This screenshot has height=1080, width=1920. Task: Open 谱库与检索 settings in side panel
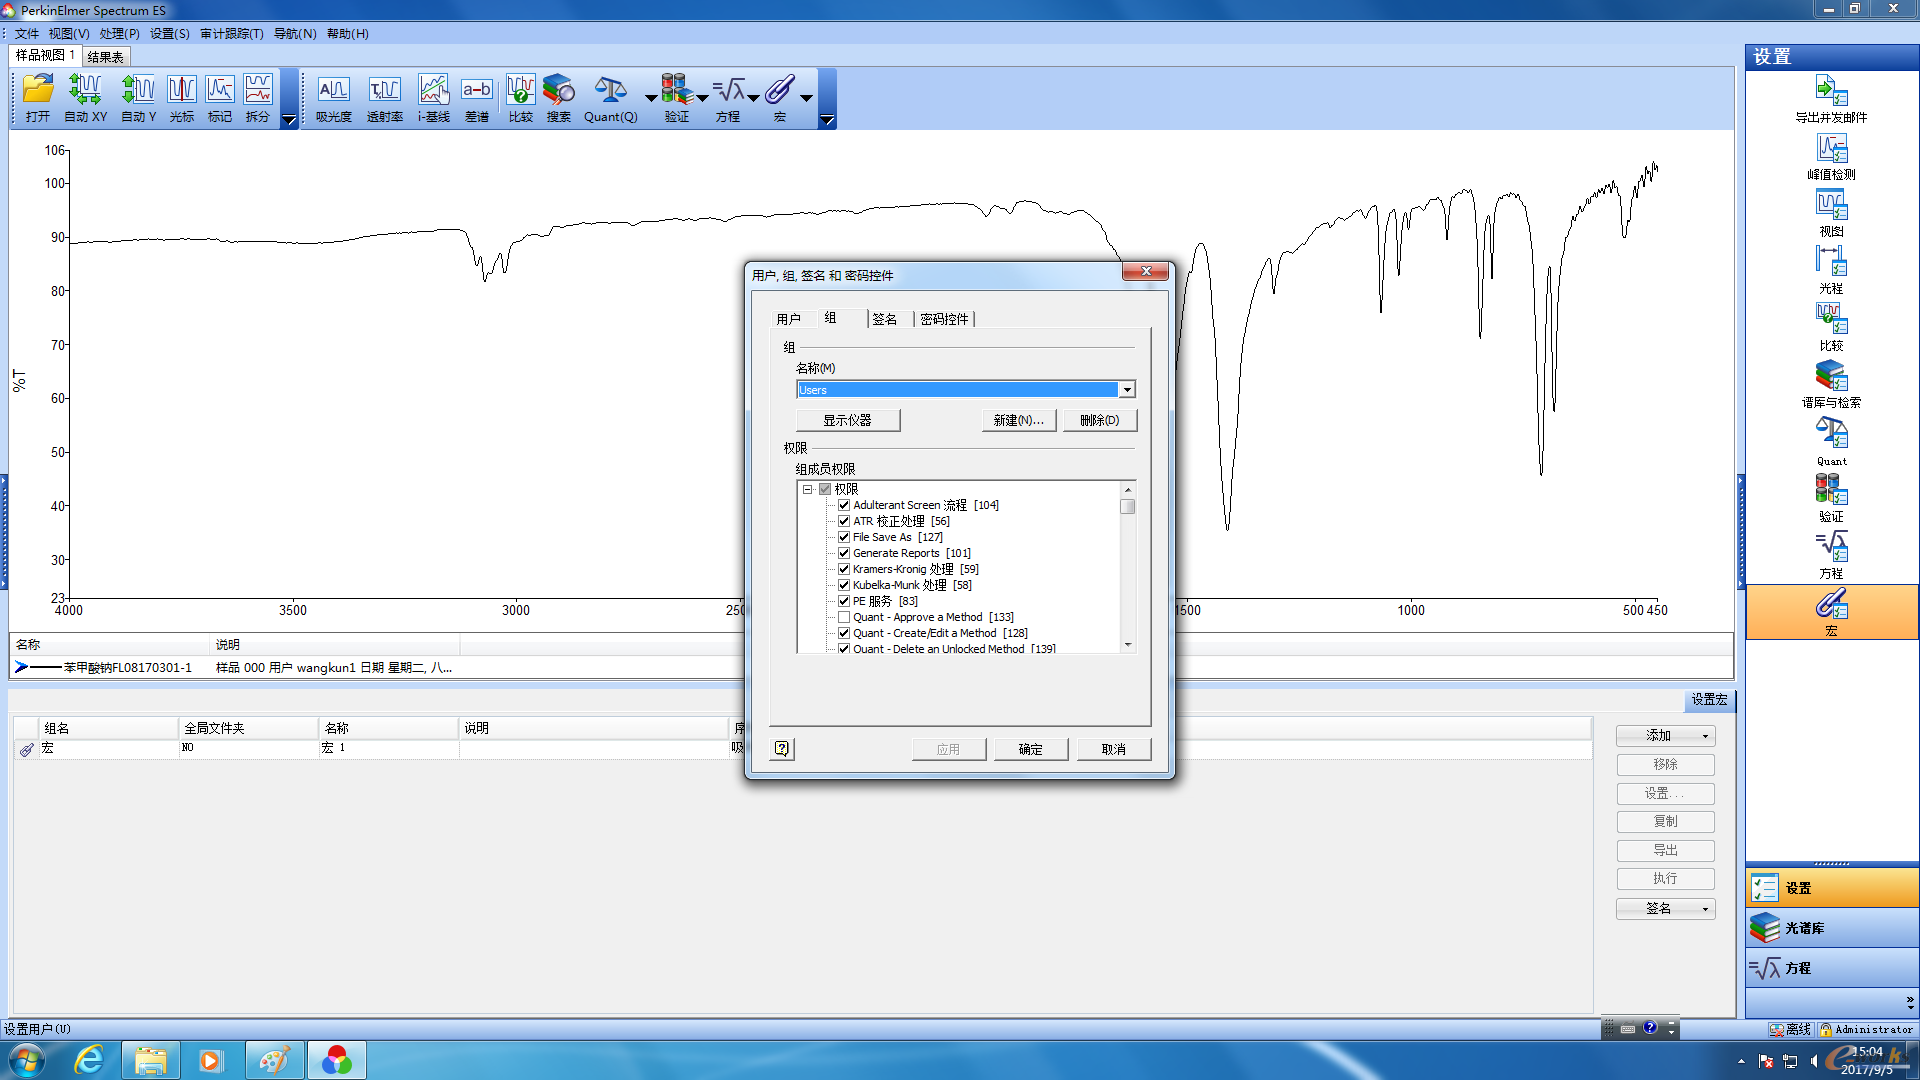click(x=1831, y=384)
